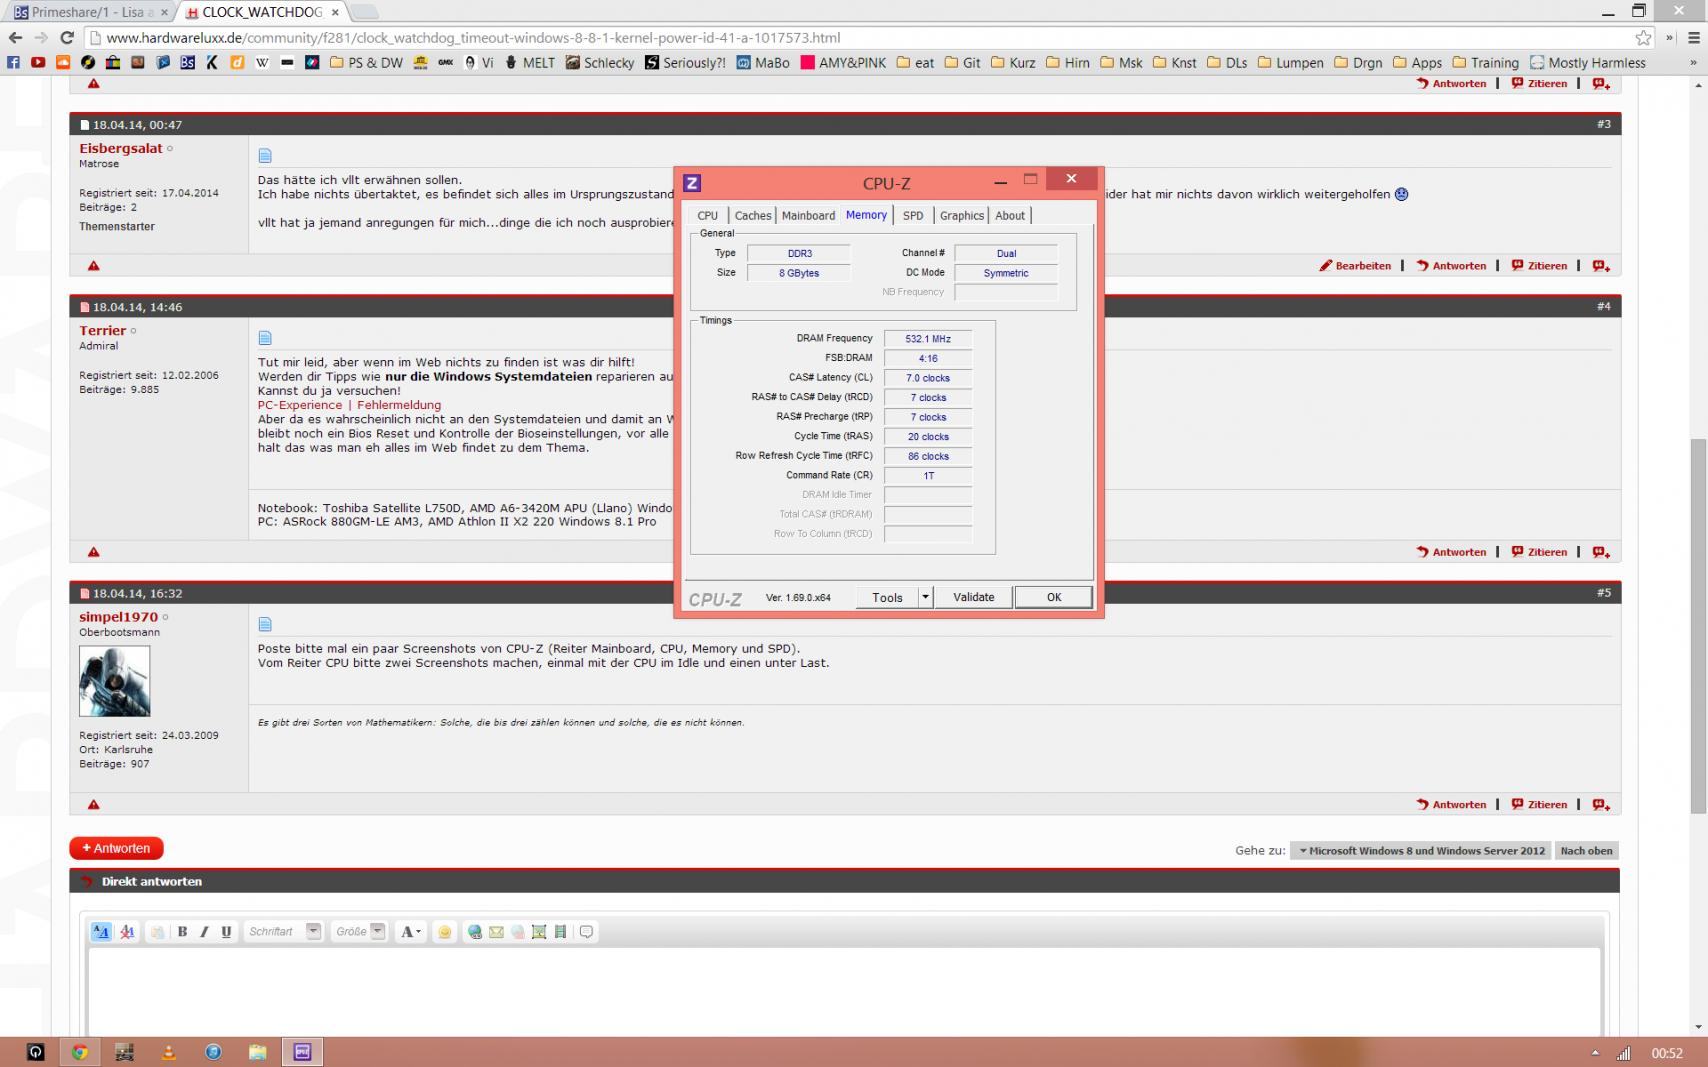Click 'Zitieren' on post #4
Viewport: 1708px width, 1067px height.
pyautogui.click(x=1539, y=552)
